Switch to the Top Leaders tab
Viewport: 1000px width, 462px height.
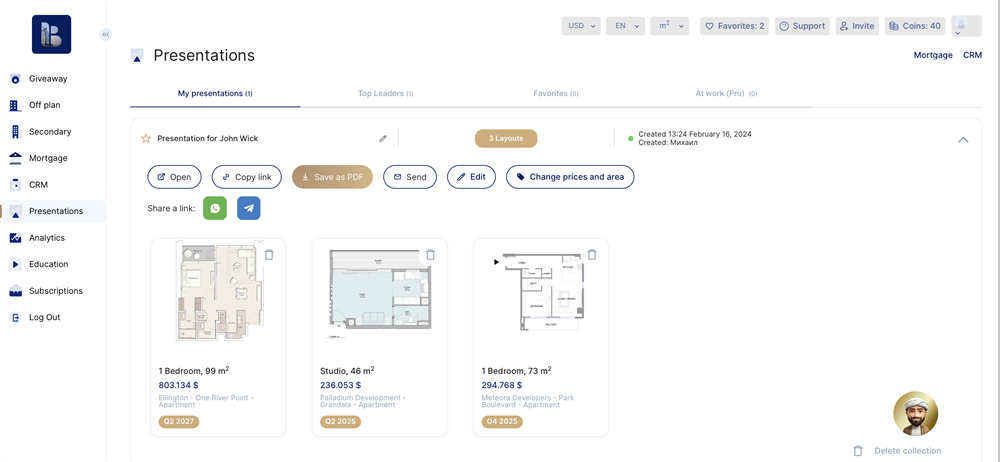(x=385, y=94)
